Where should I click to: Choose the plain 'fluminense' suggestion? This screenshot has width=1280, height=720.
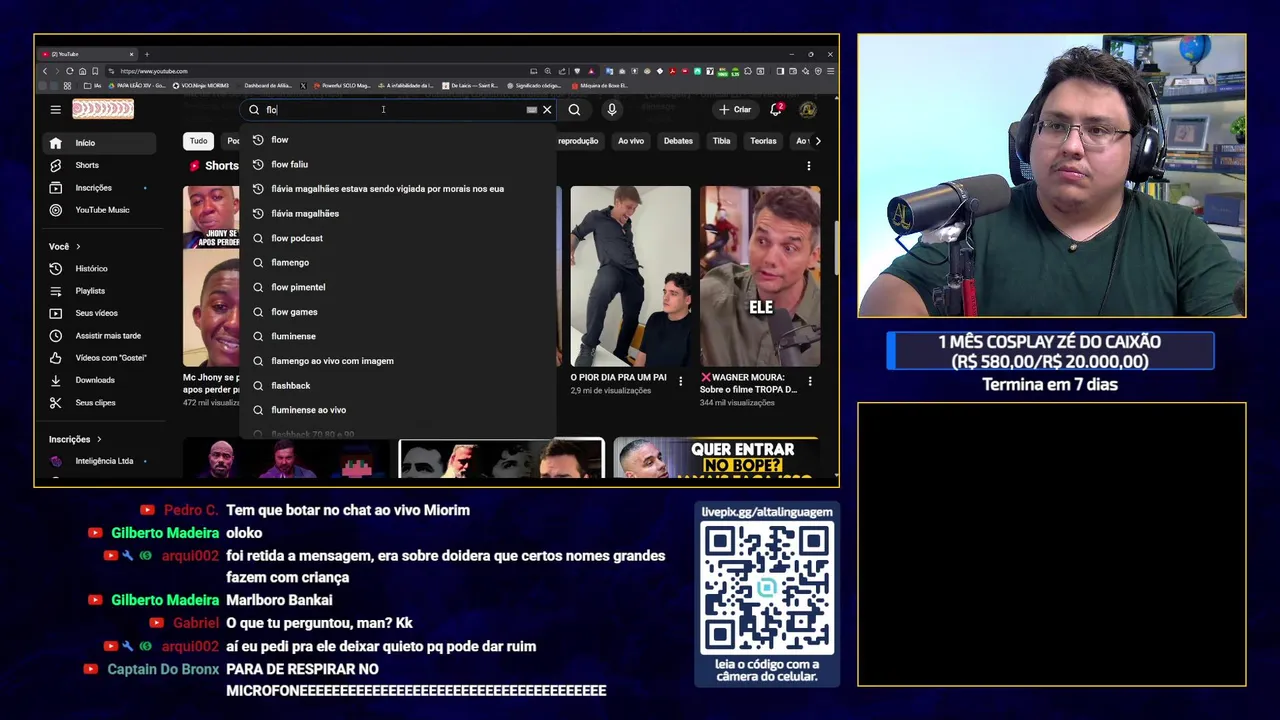(x=398, y=336)
